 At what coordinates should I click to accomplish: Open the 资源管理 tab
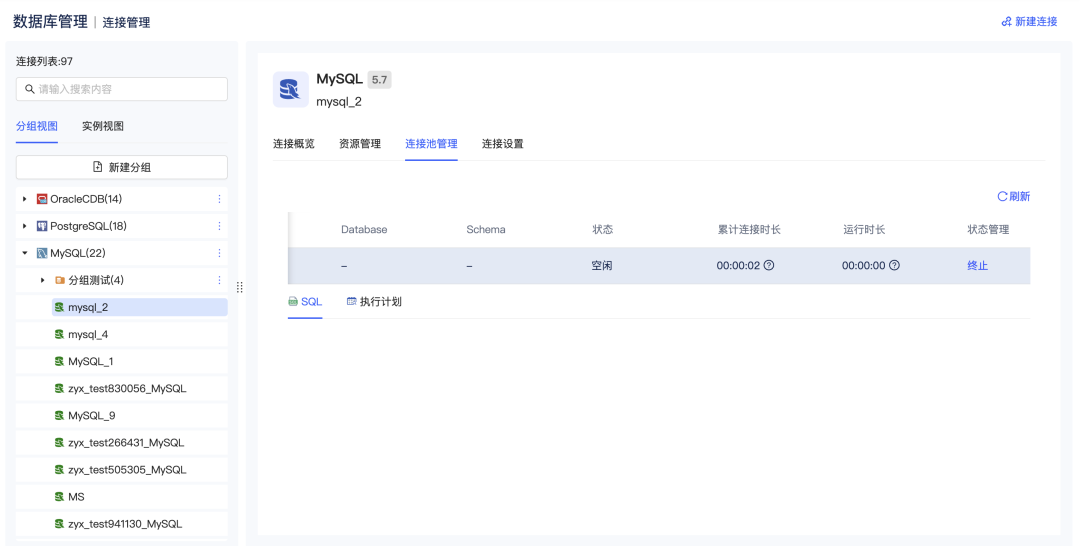coord(360,143)
